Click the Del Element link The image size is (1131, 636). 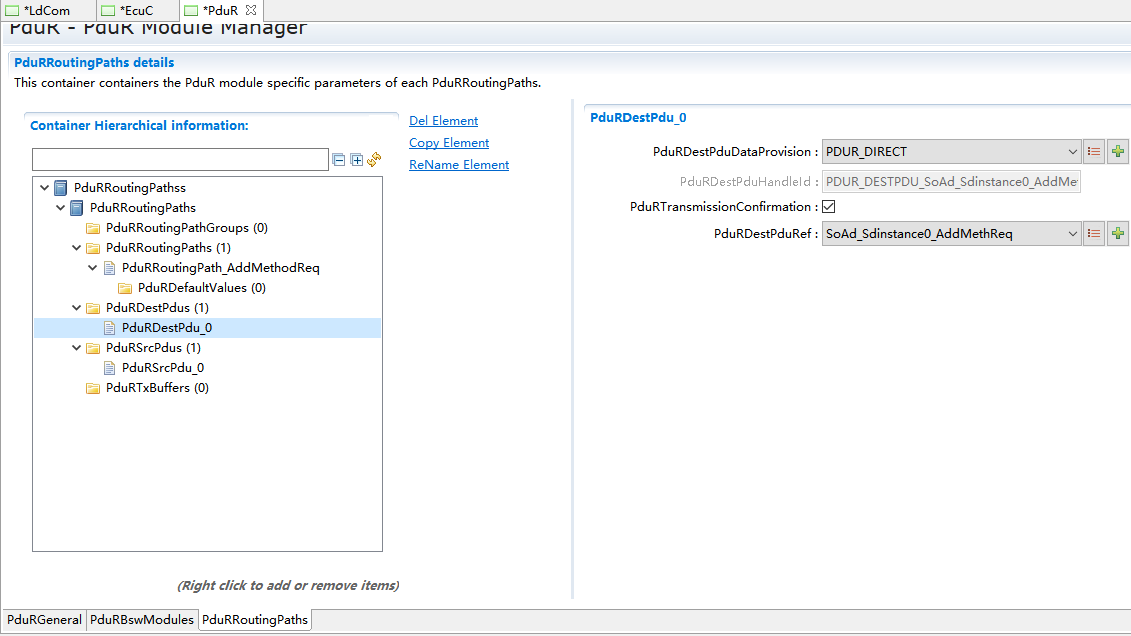click(x=443, y=121)
